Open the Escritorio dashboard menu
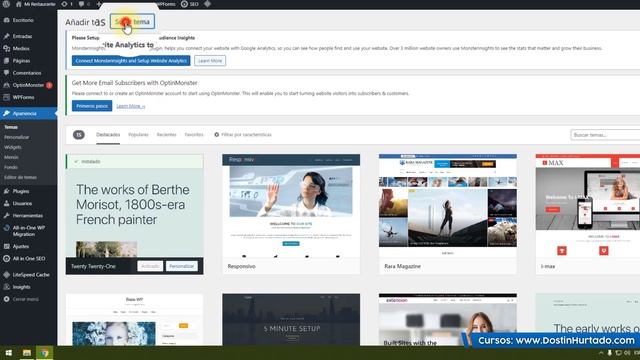This screenshot has width=640, height=360. (23, 20)
